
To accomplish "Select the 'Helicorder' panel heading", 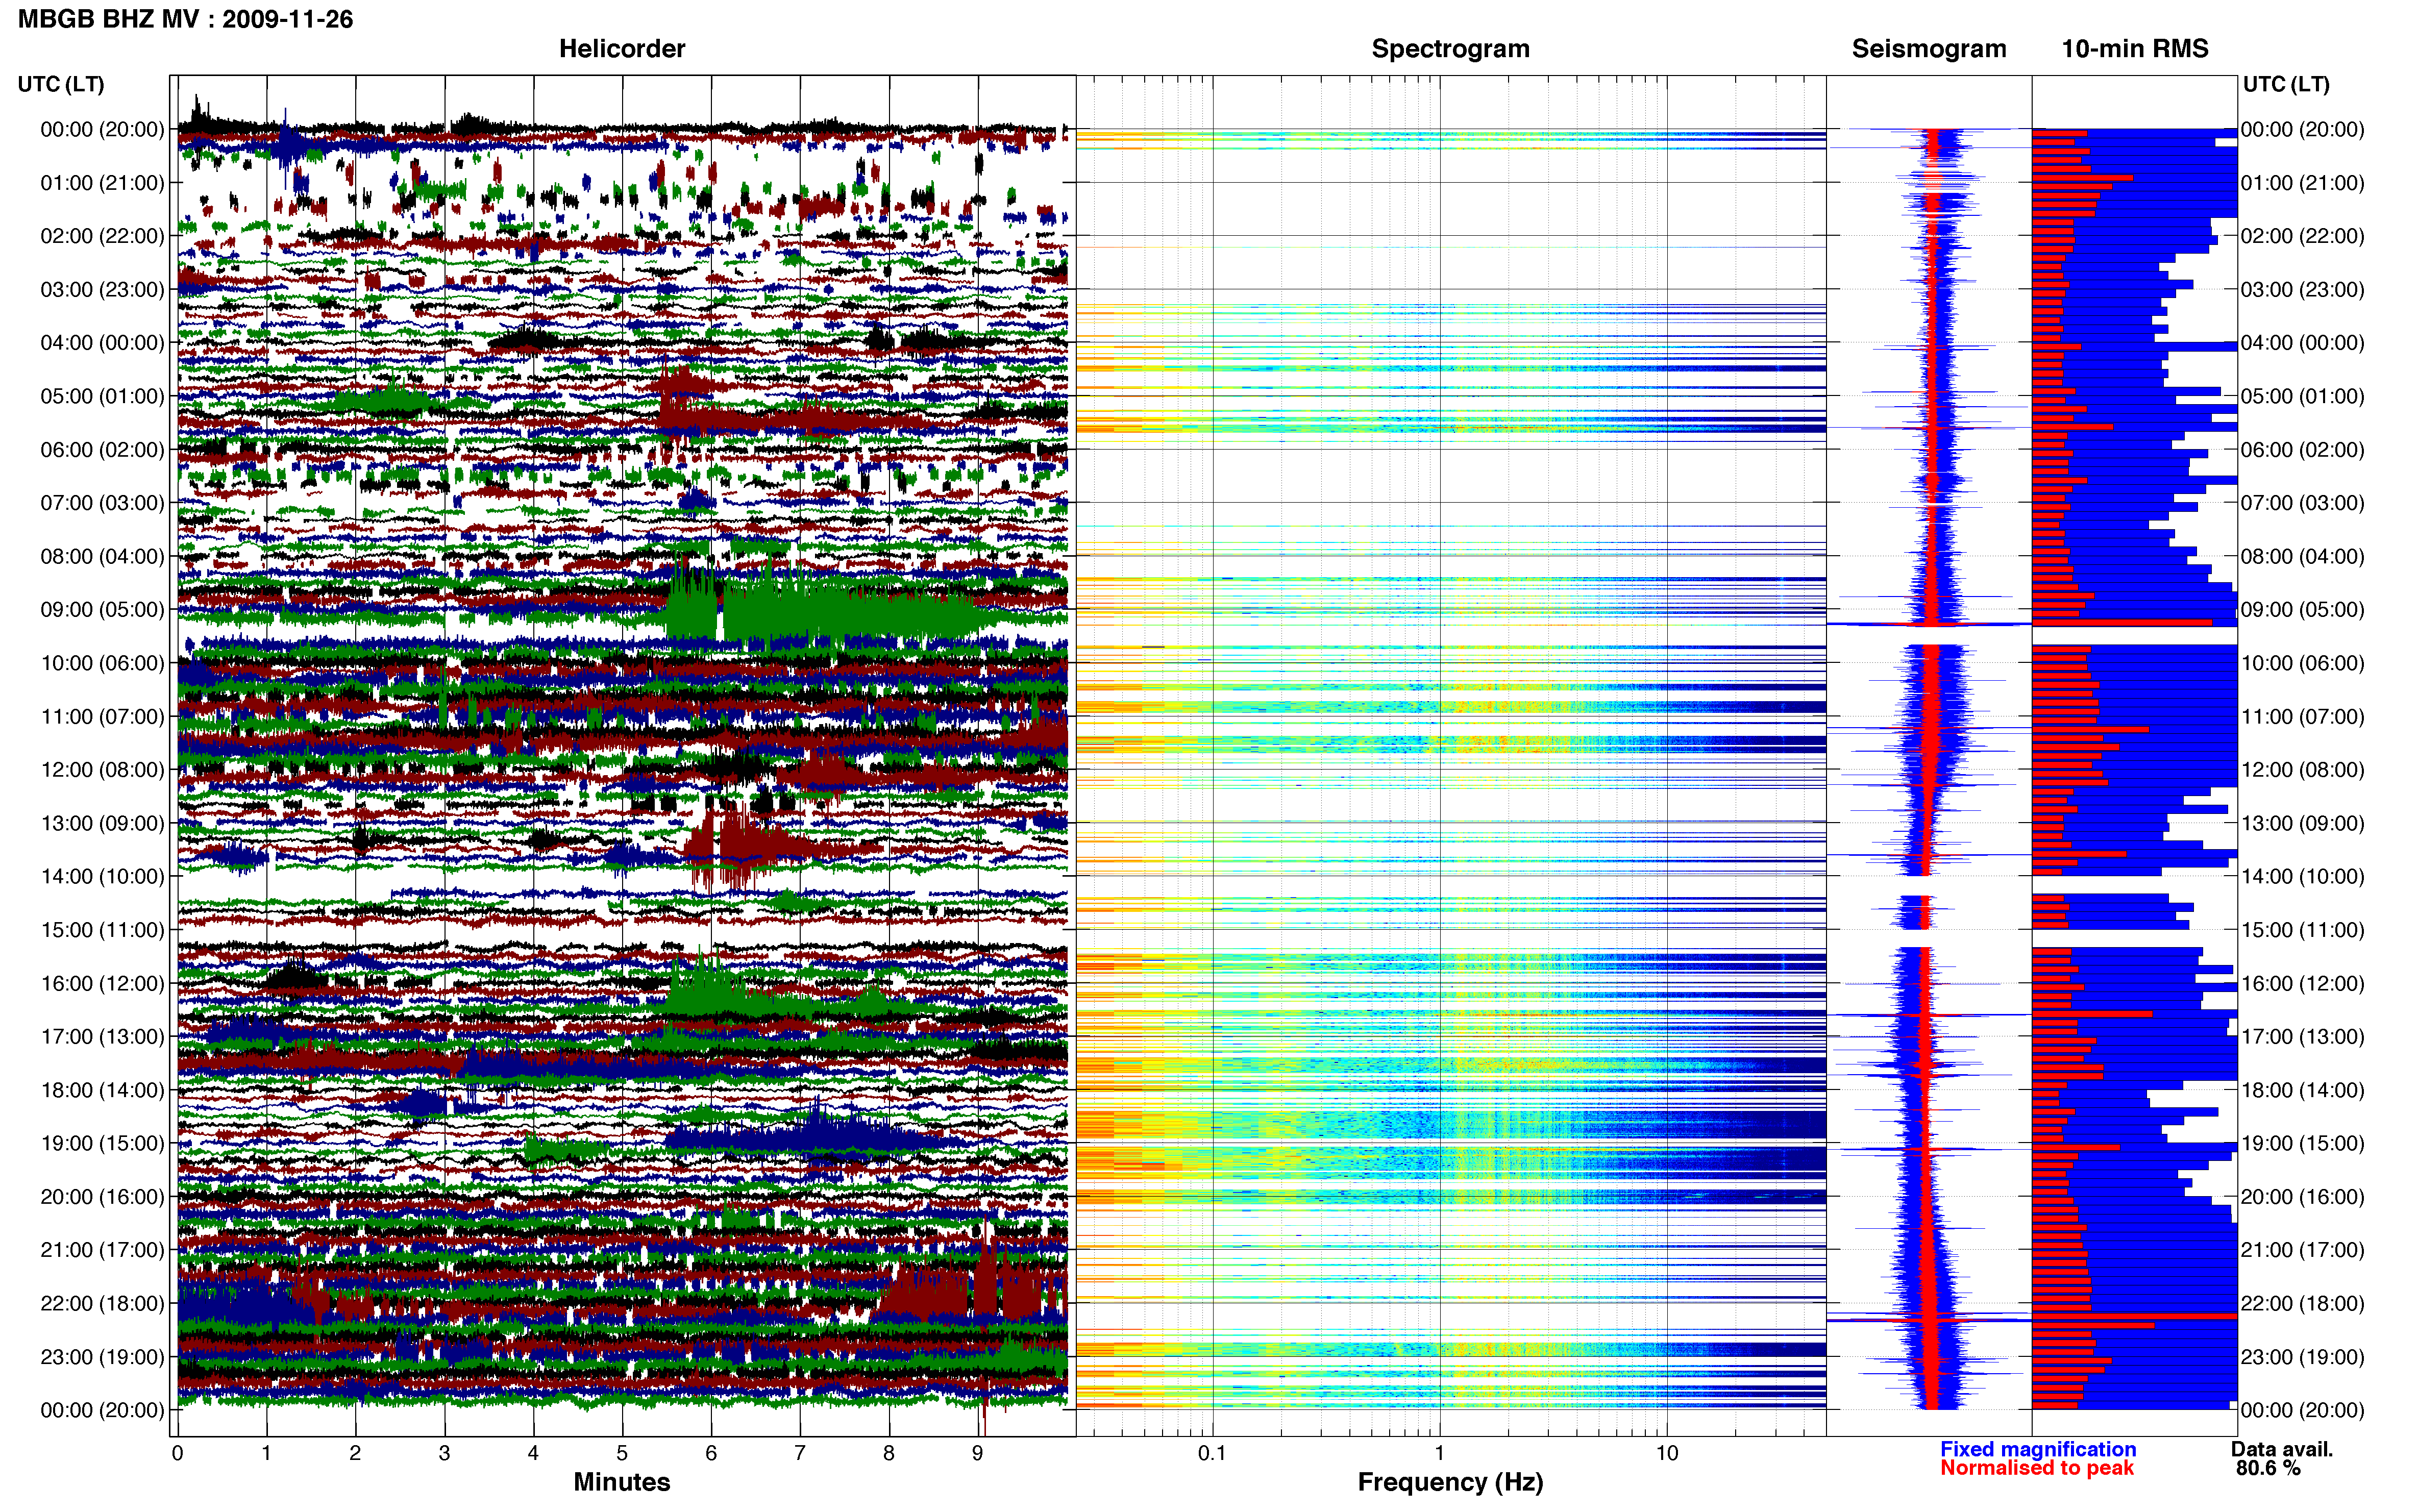I will tap(621, 48).
